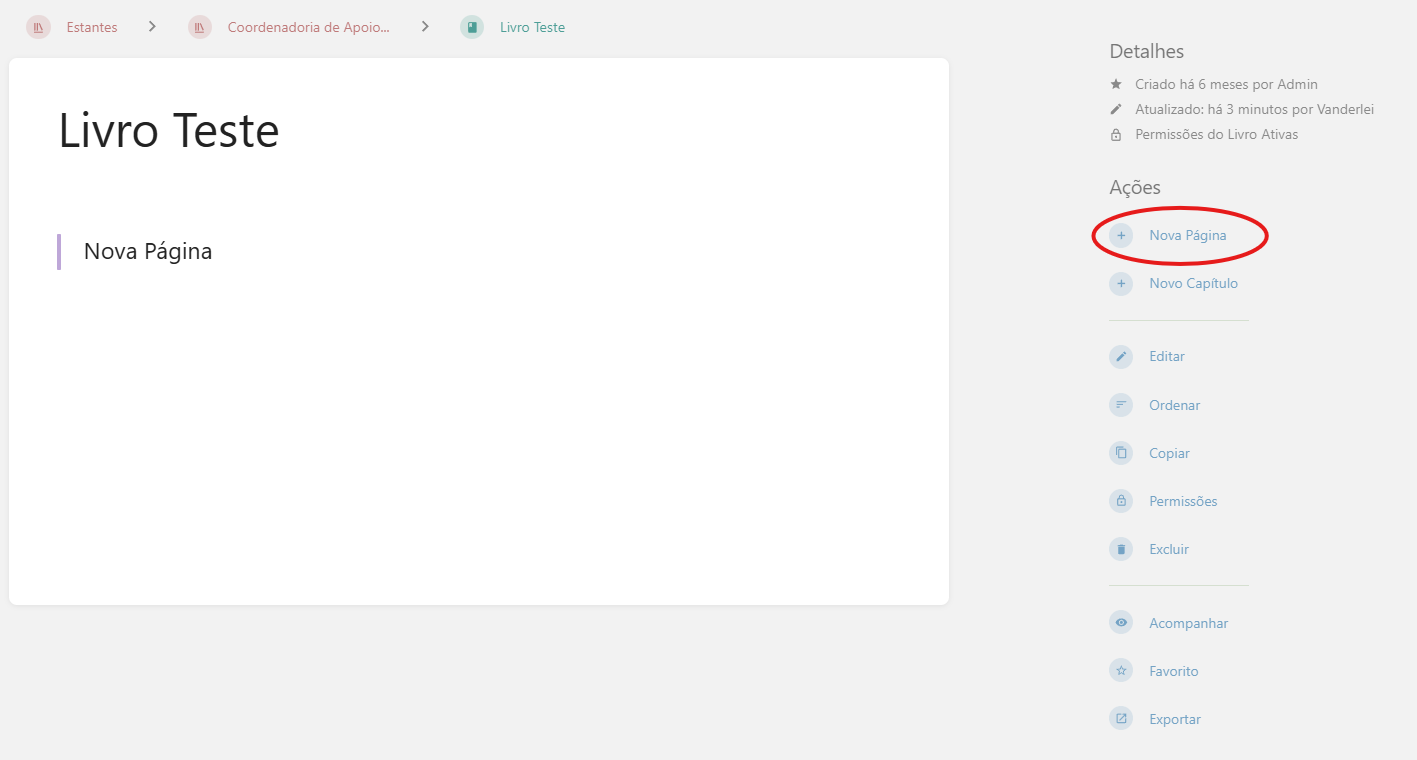This screenshot has width=1417, height=760.
Task: Select the Acompanhar action
Action: (1188, 623)
